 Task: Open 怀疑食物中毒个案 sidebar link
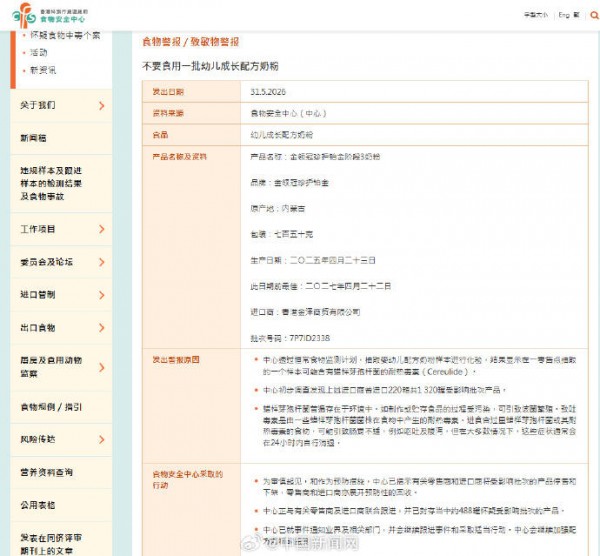(65, 35)
